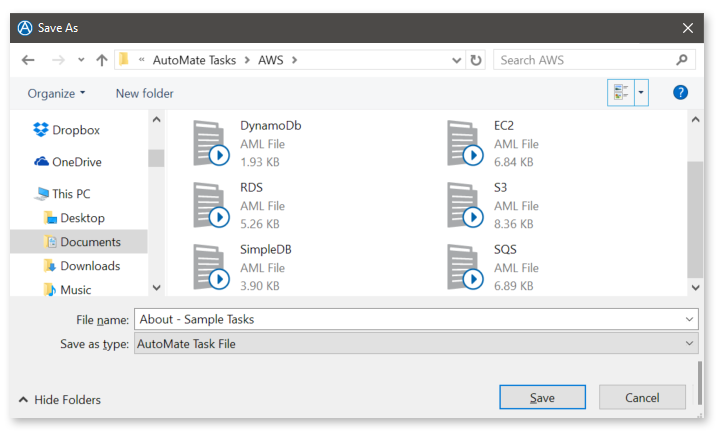
Task: Click the 8.36 KB size text
Action: [x=514, y=224]
